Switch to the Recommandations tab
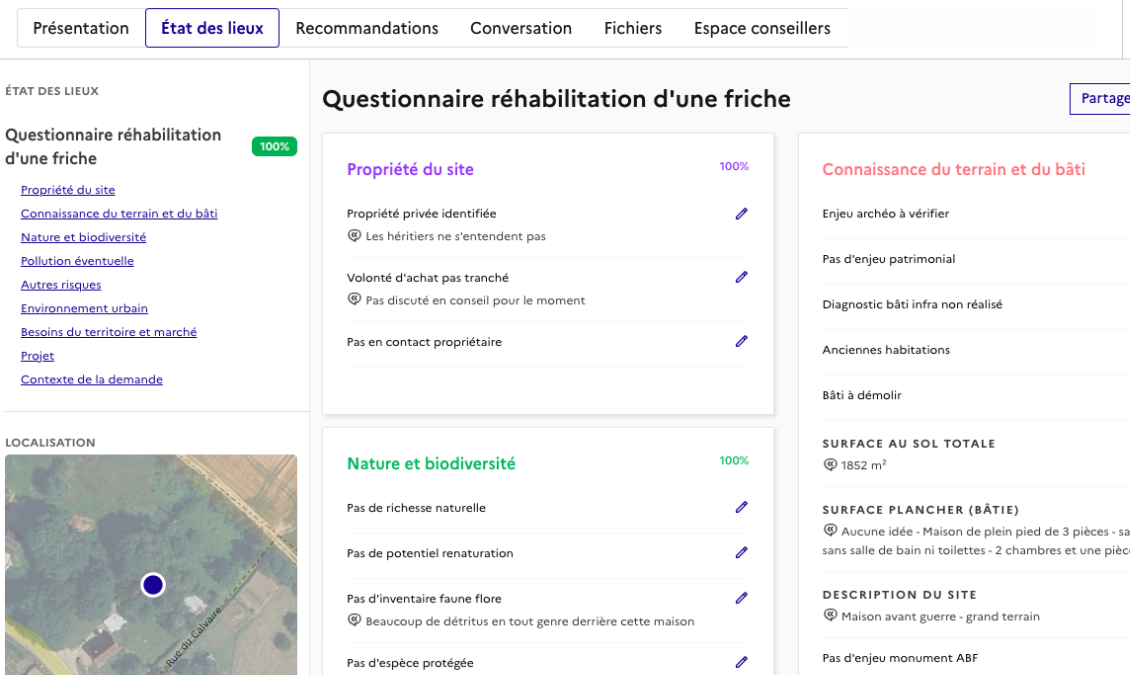Viewport: 1130px width, 675px height. (x=367, y=28)
